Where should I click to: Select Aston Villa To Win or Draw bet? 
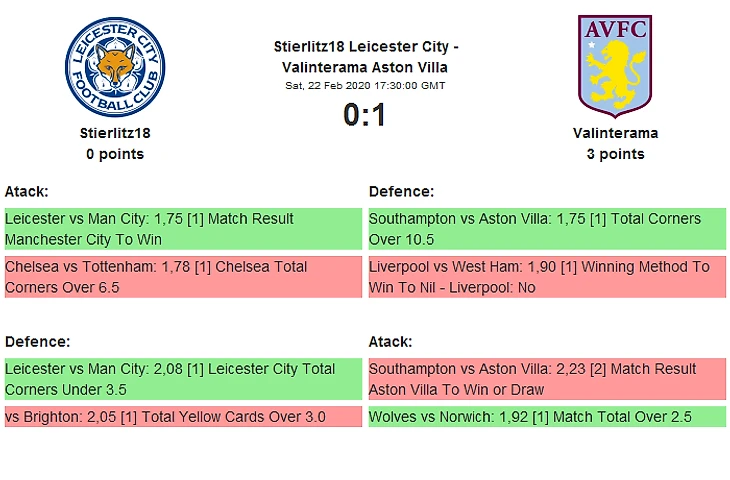point(547,379)
